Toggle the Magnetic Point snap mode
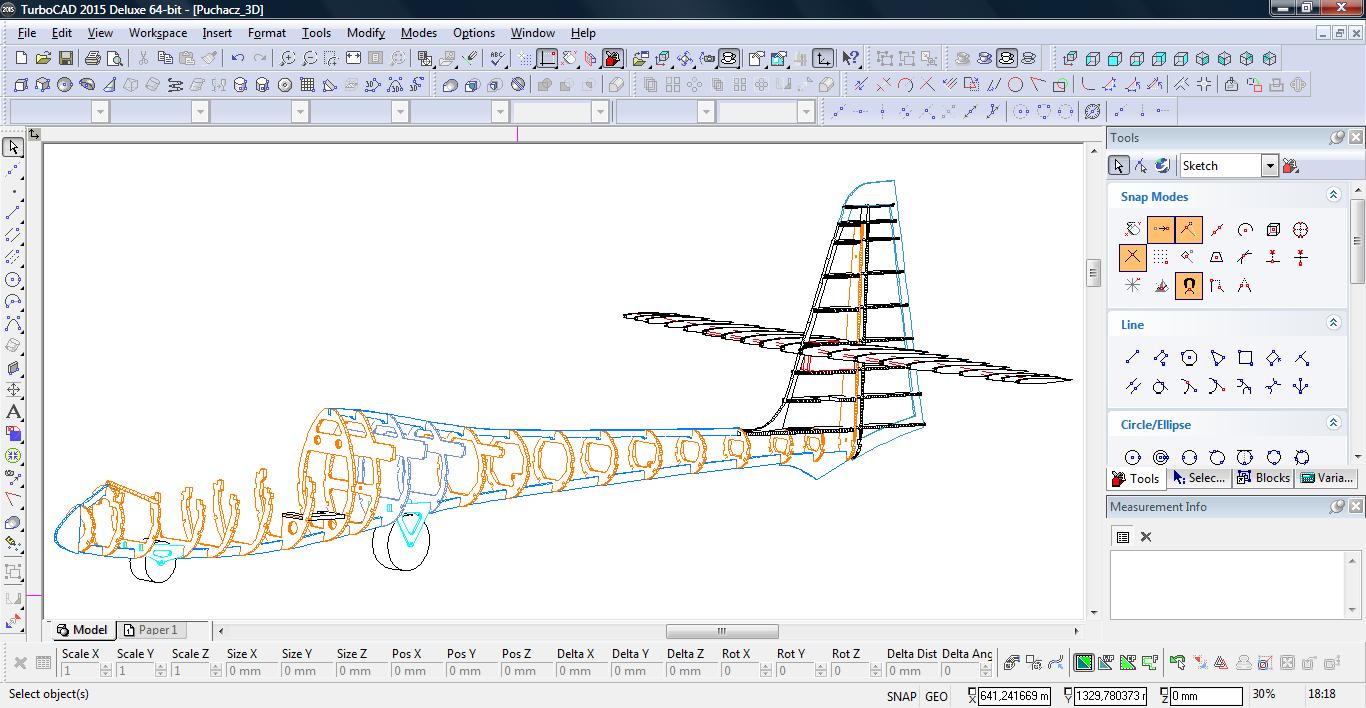 (1189, 286)
